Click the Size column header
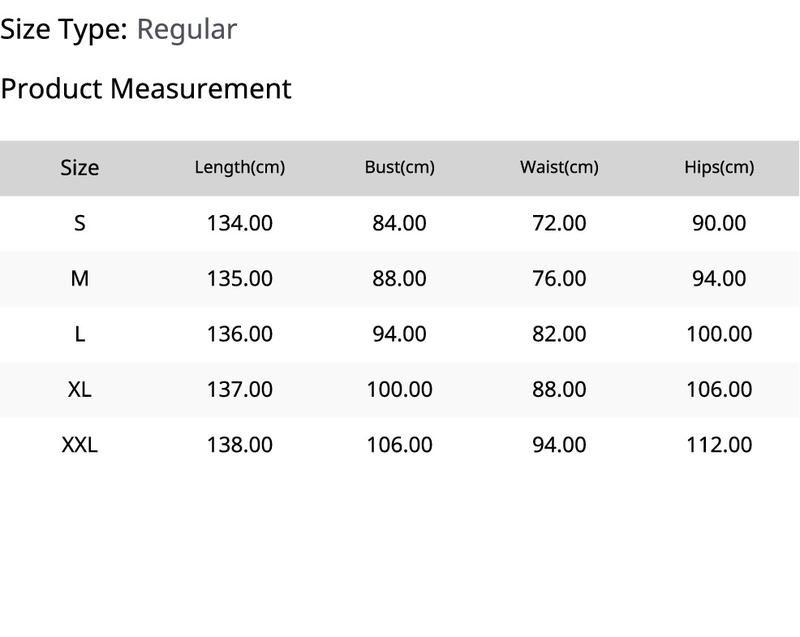This screenshot has width=800, height=637. [x=80, y=168]
